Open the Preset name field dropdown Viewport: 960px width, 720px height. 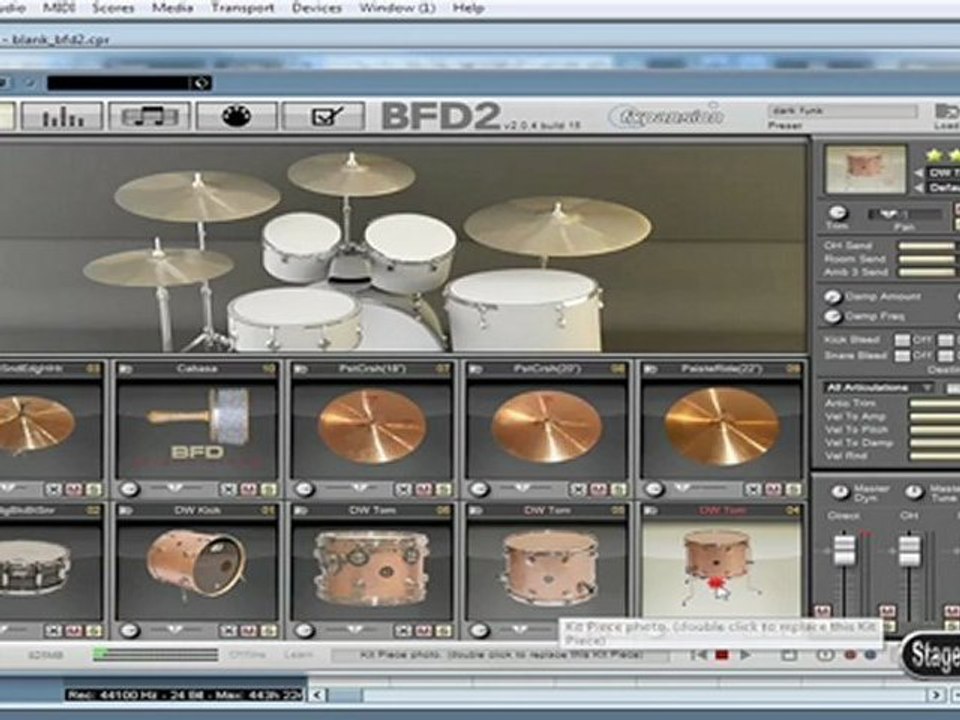[x=843, y=111]
